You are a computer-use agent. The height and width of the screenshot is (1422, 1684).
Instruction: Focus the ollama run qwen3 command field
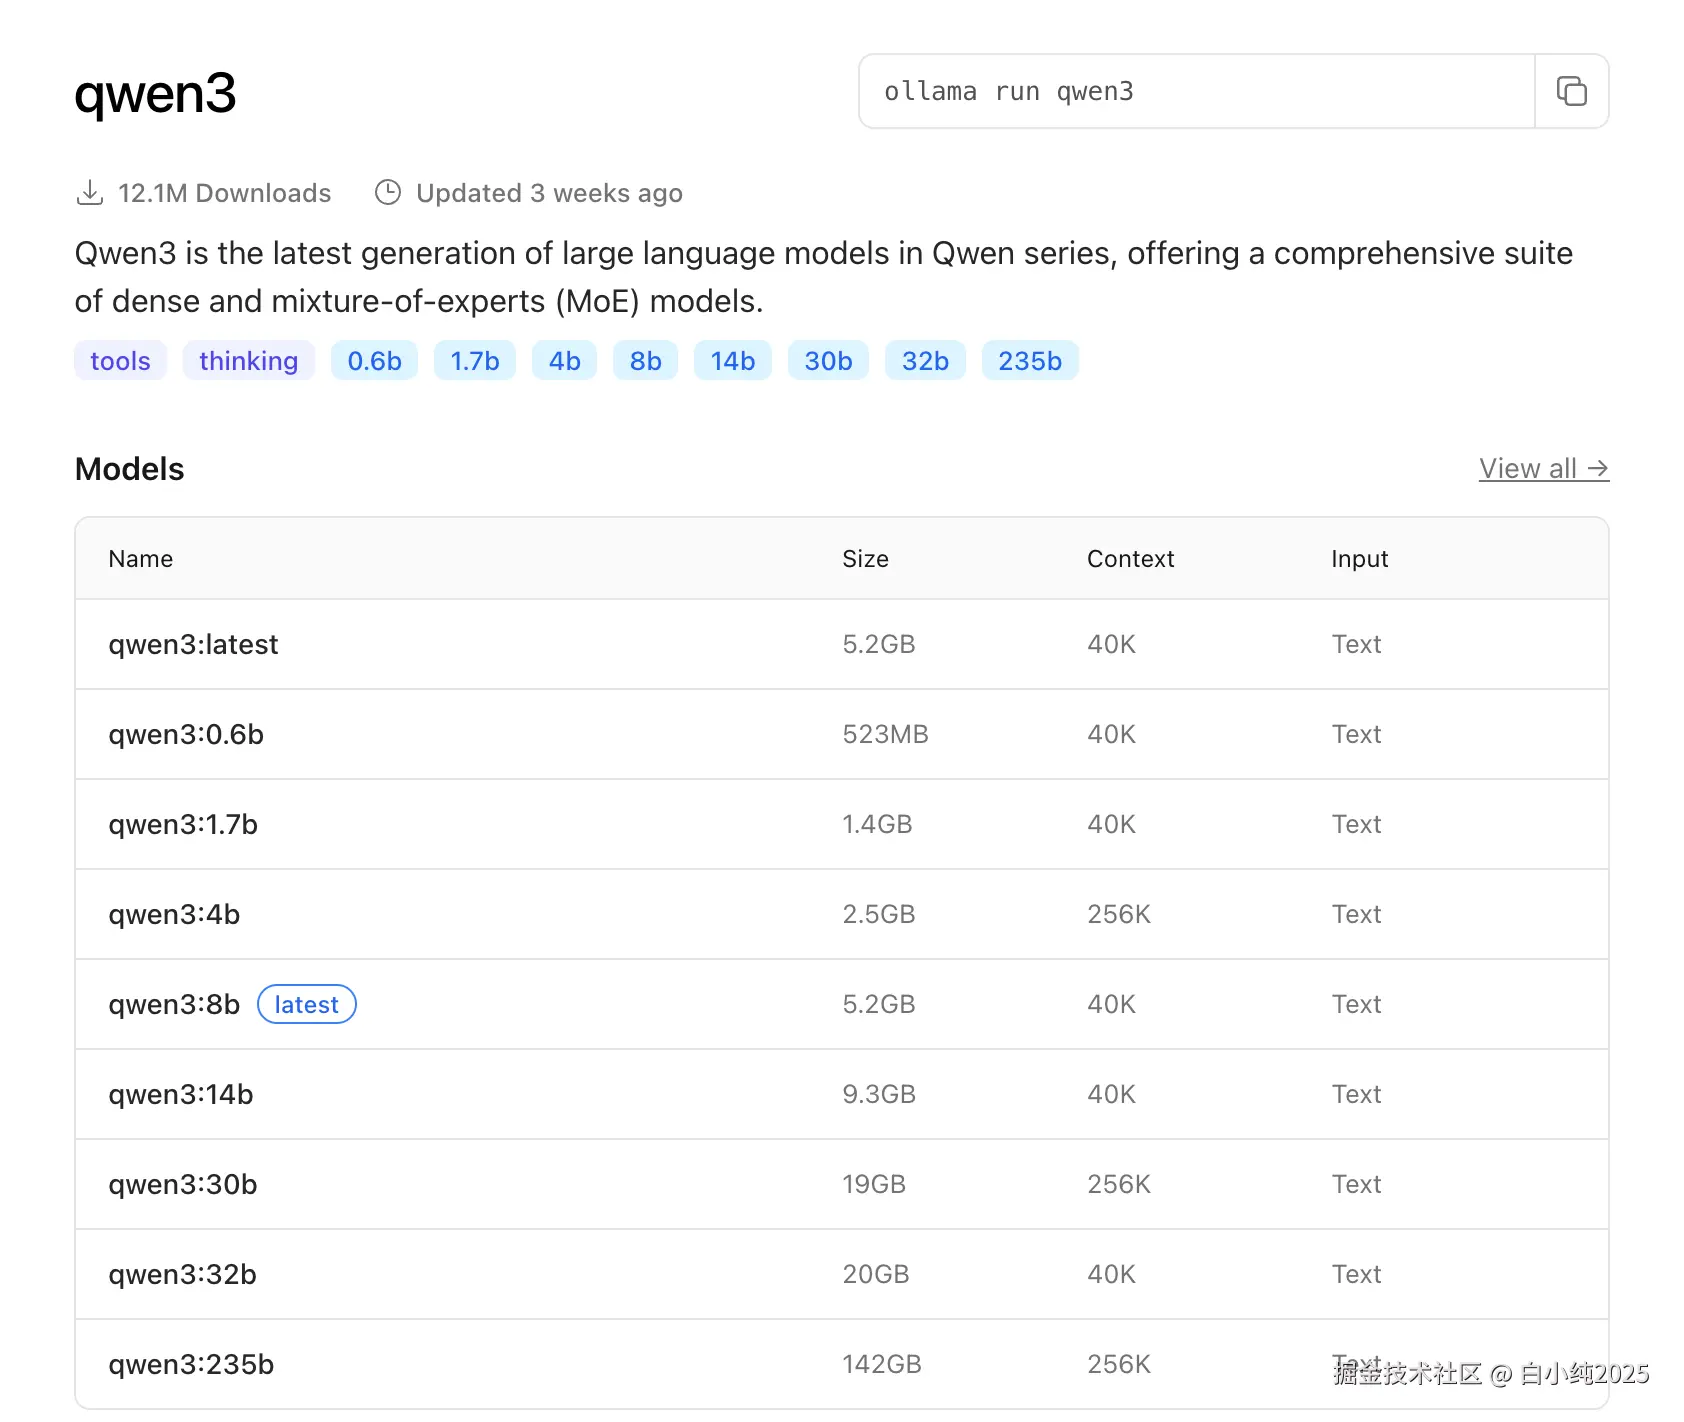pyautogui.click(x=1197, y=91)
